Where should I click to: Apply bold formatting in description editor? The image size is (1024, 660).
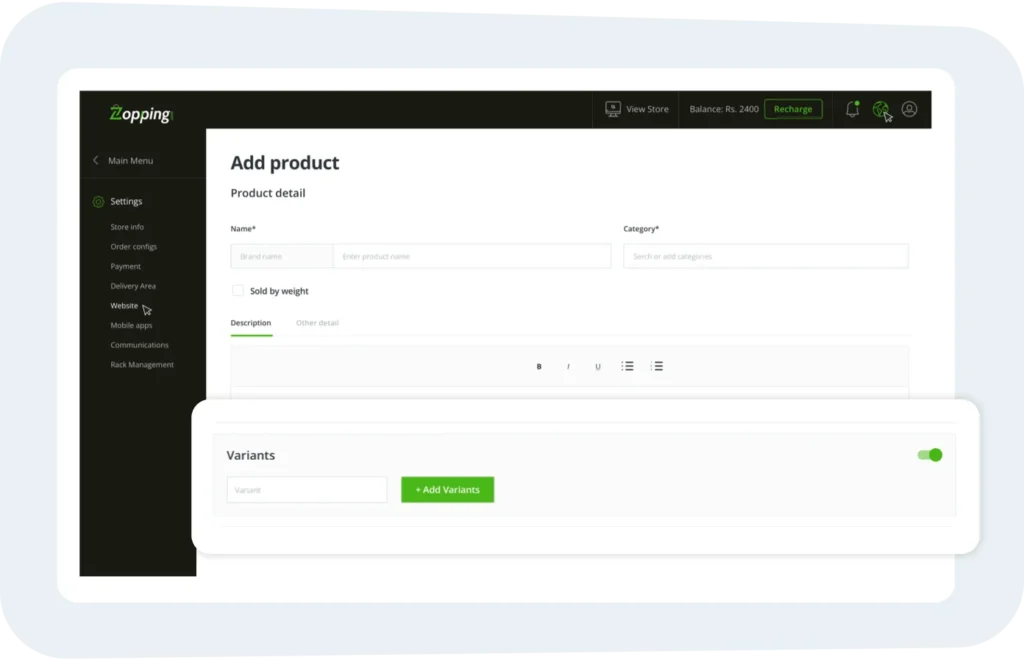[x=539, y=366]
